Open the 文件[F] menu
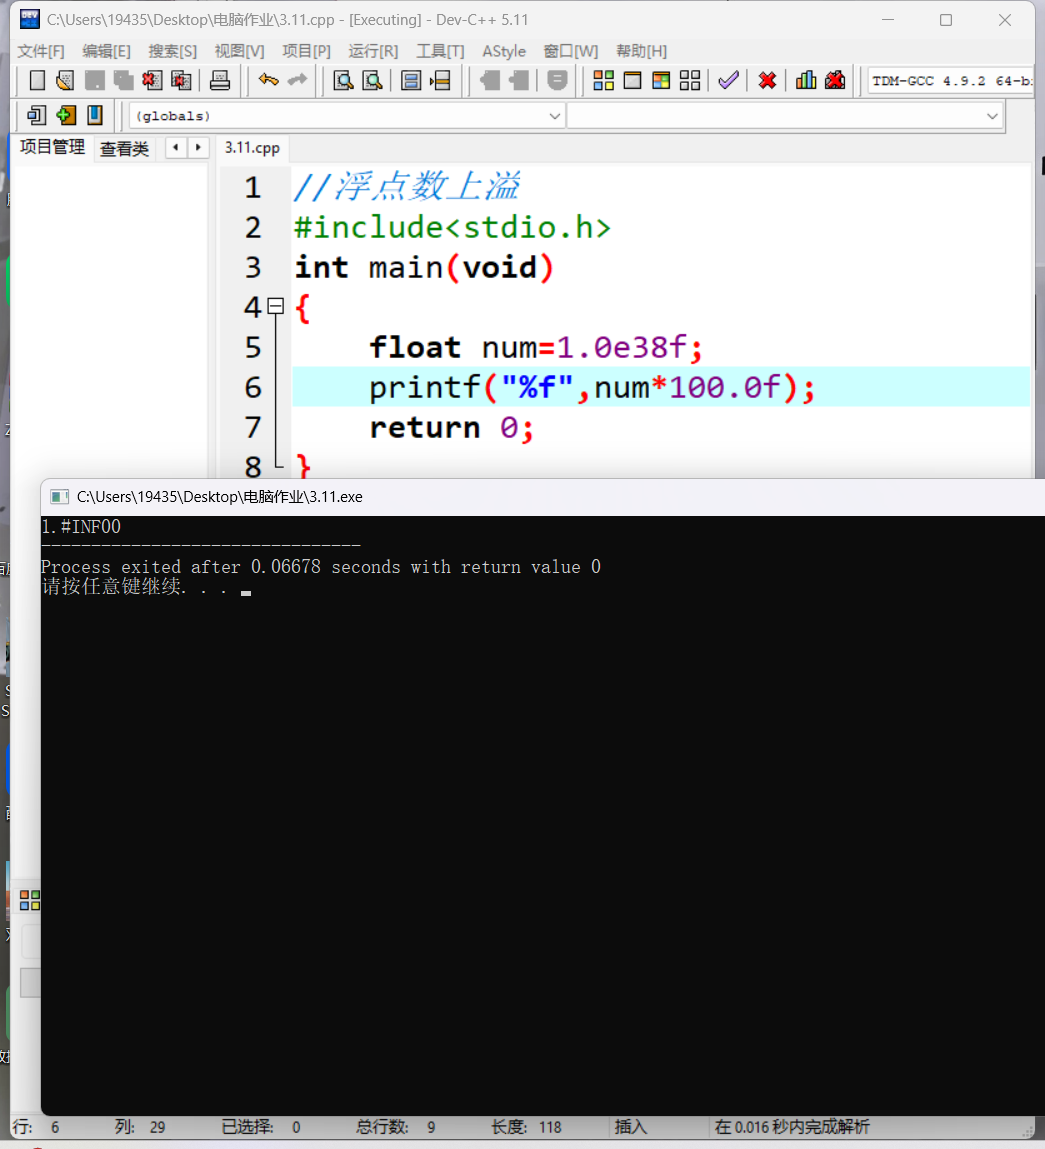This screenshot has width=1045, height=1149. click(x=41, y=51)
